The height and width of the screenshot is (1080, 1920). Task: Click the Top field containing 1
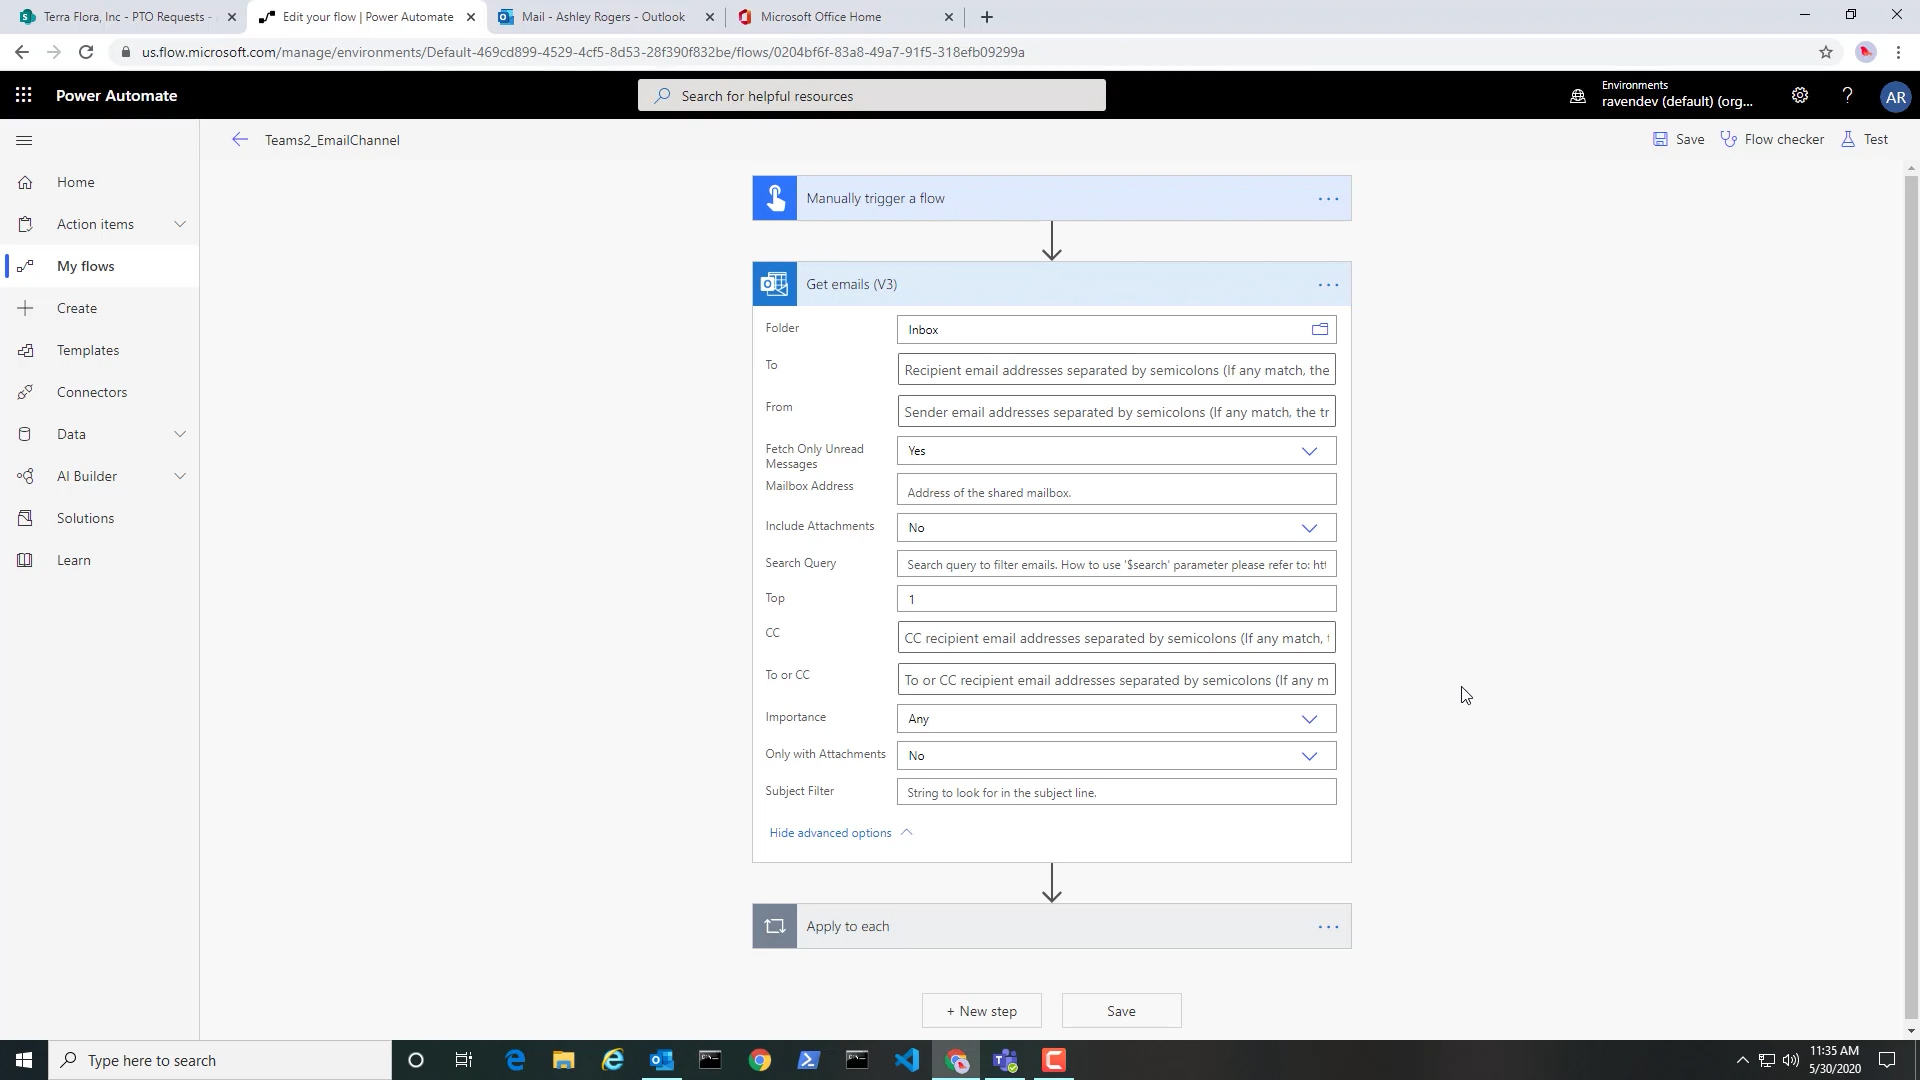(1116, 599)
